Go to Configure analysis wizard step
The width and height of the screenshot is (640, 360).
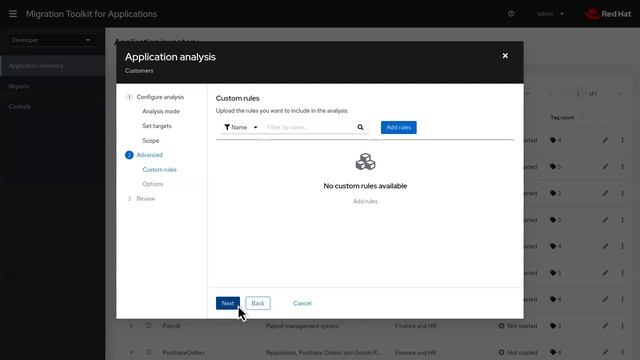(160, 97)
